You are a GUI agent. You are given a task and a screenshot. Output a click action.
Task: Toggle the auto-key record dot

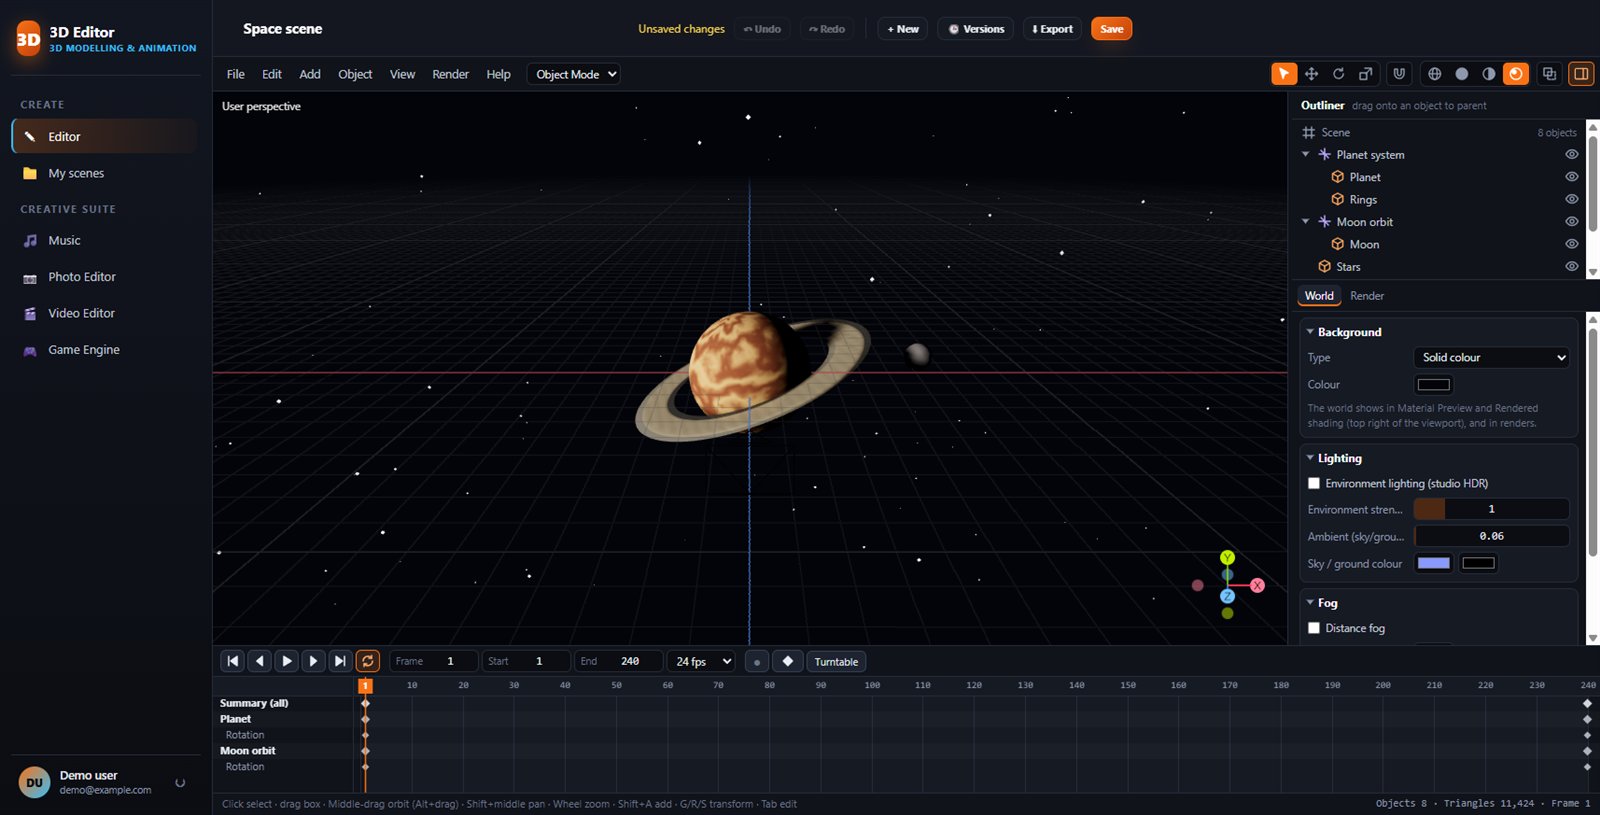(757, 661)
